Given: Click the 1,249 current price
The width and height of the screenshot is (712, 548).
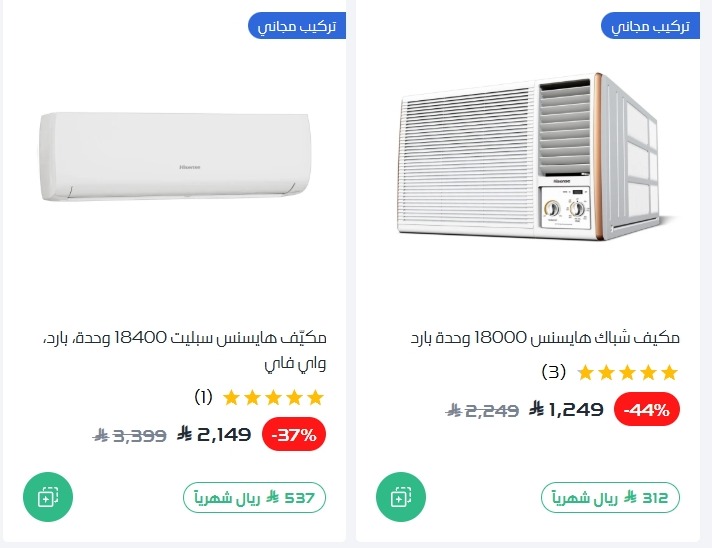Looking at the screenshot, I should coord(567,409).
